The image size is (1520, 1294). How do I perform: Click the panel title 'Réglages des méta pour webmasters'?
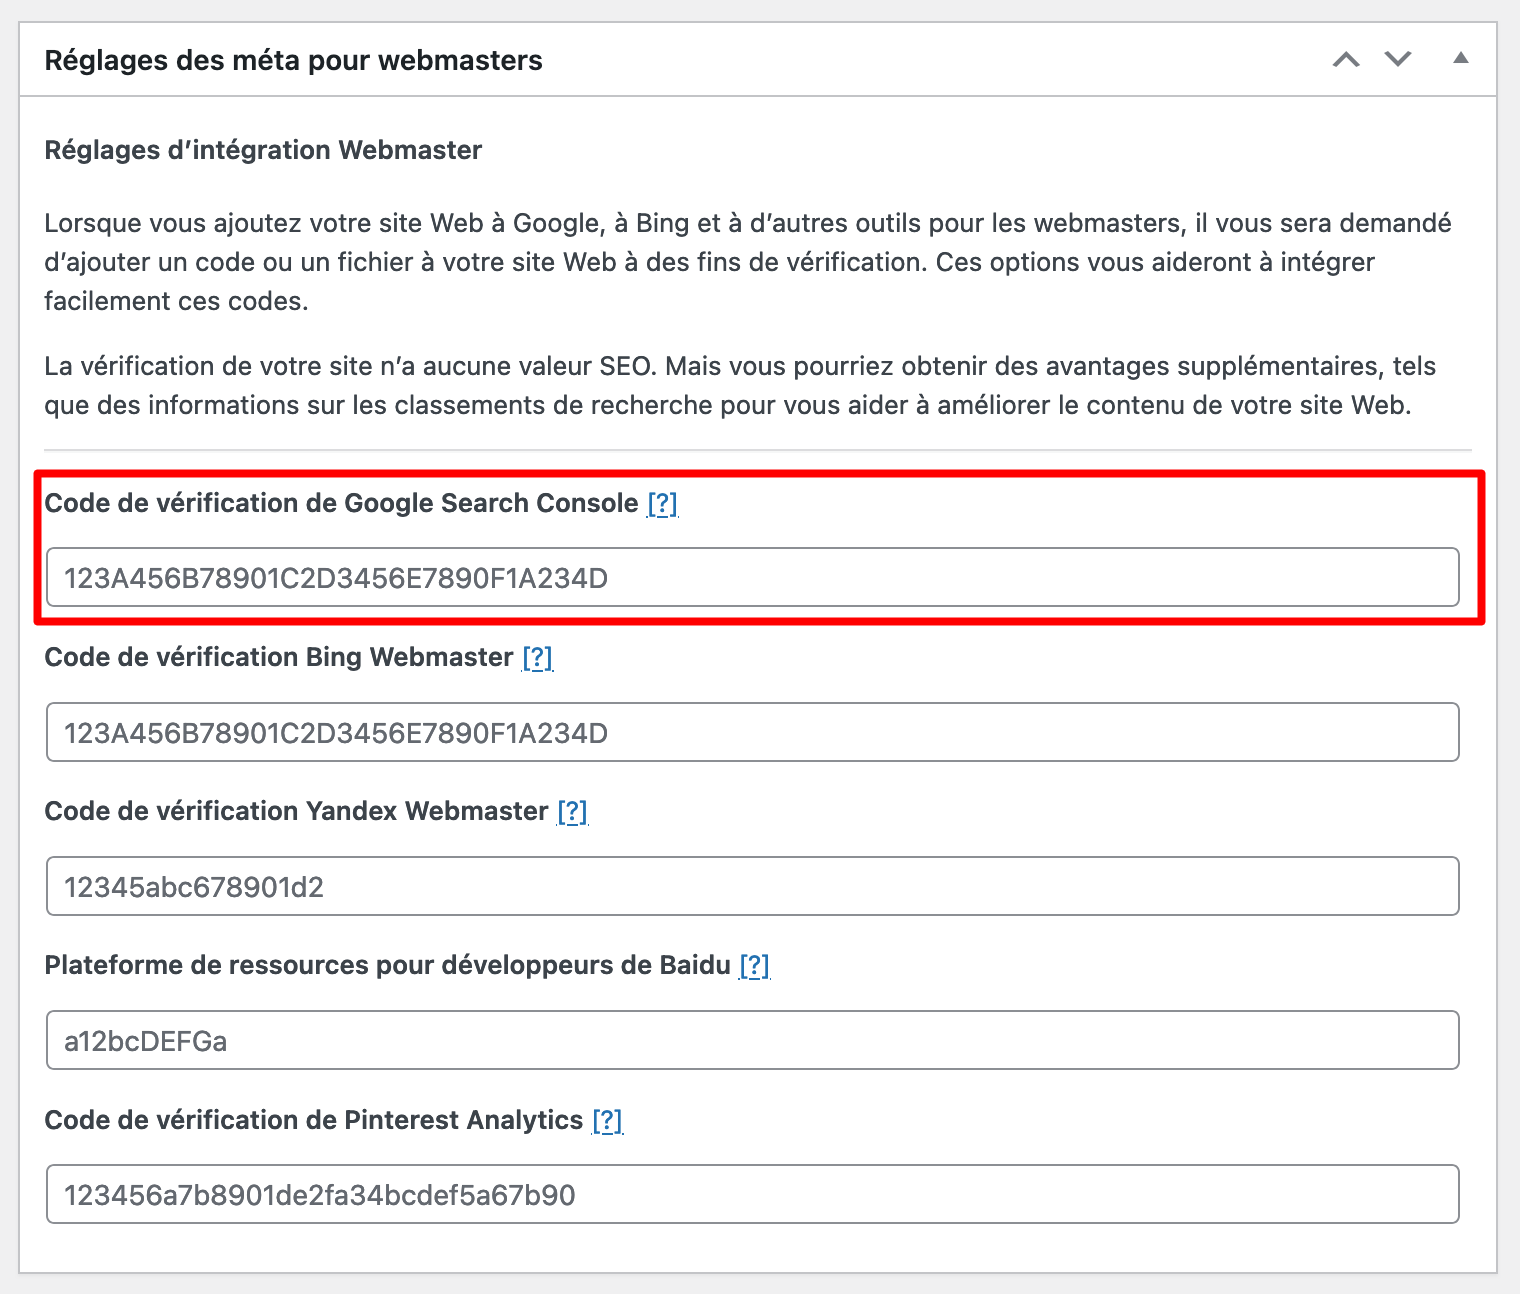[293, 60]
